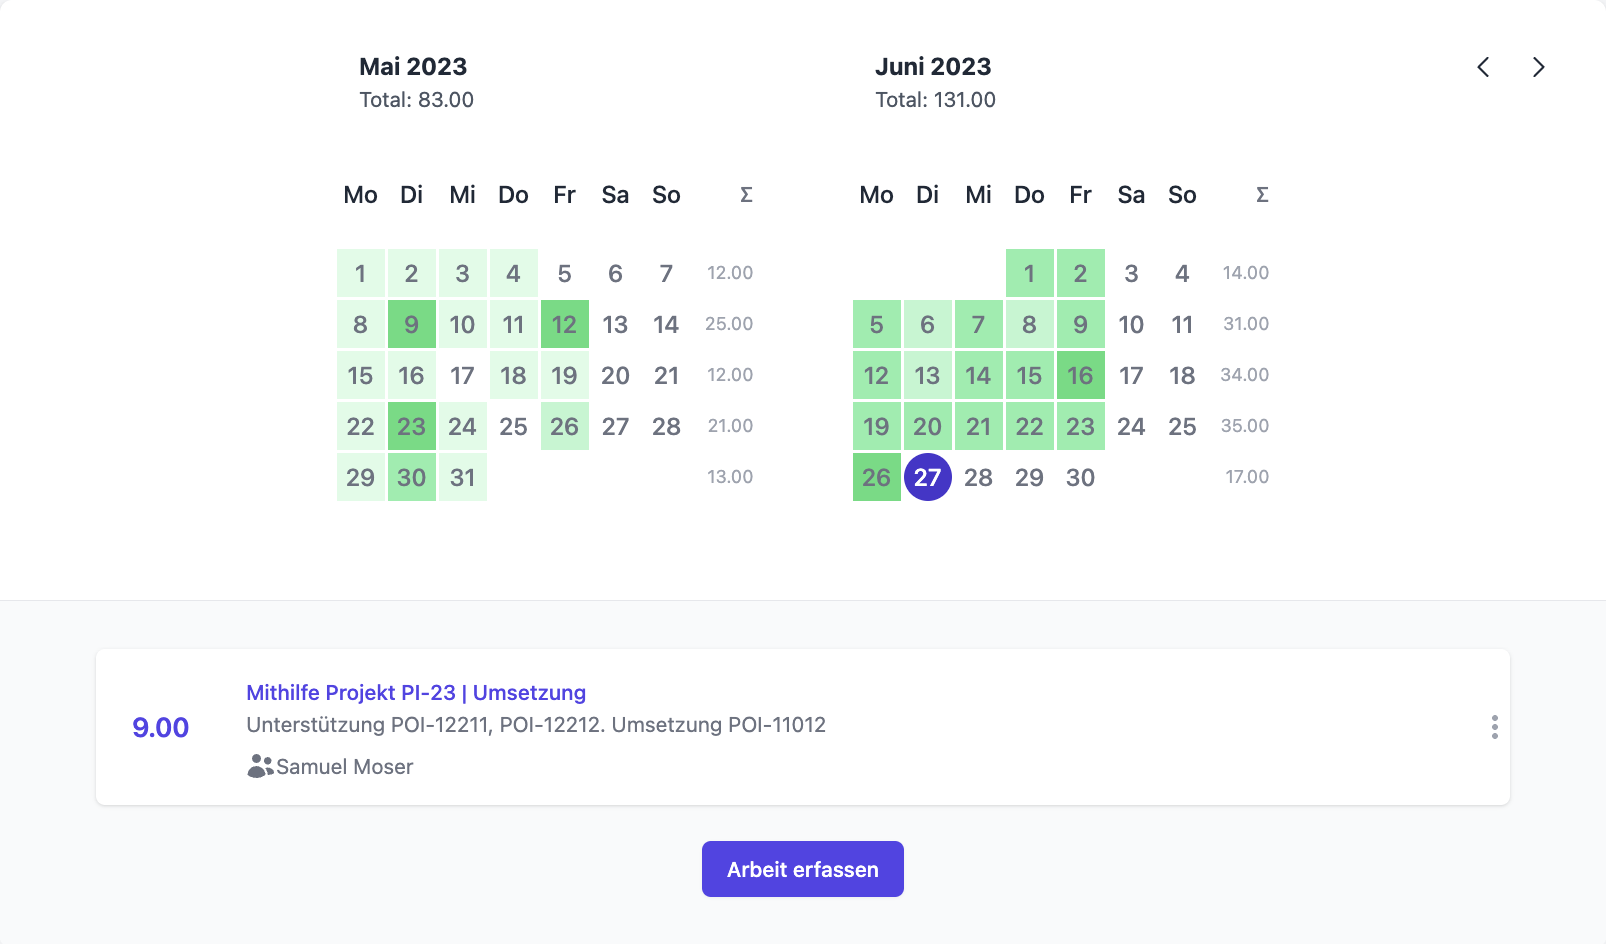Pick 28 June in calendar
Image resolution: width=1606 pixels, height=944 pixels.
coord(978,477)
